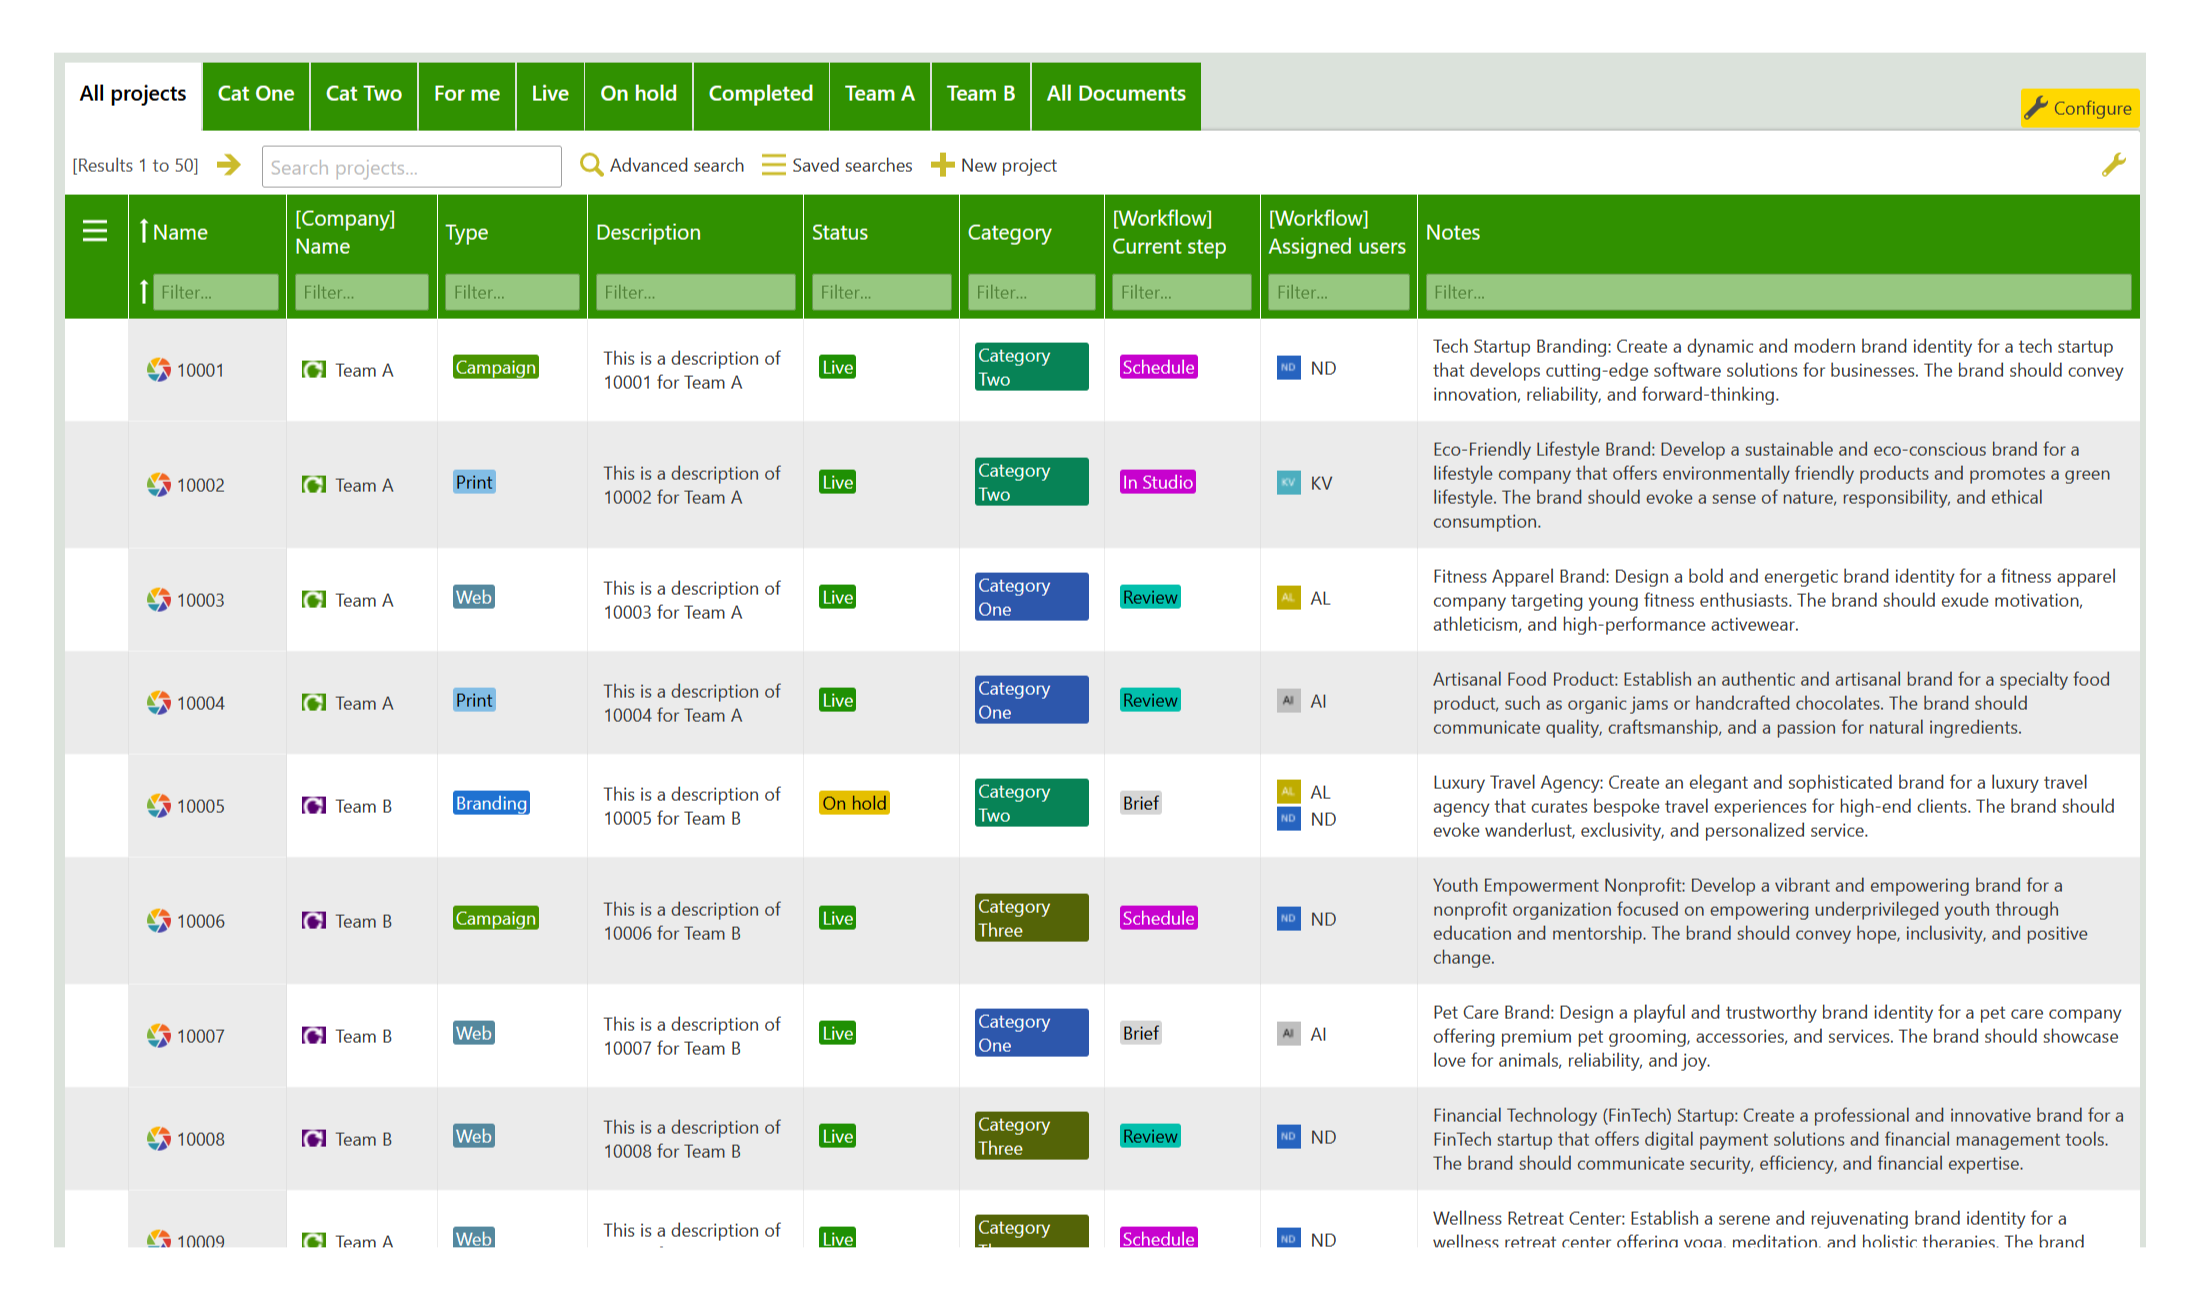Click the company icon on the 10005 Team B row
2200x1300 pixels.
click(313, 805)
